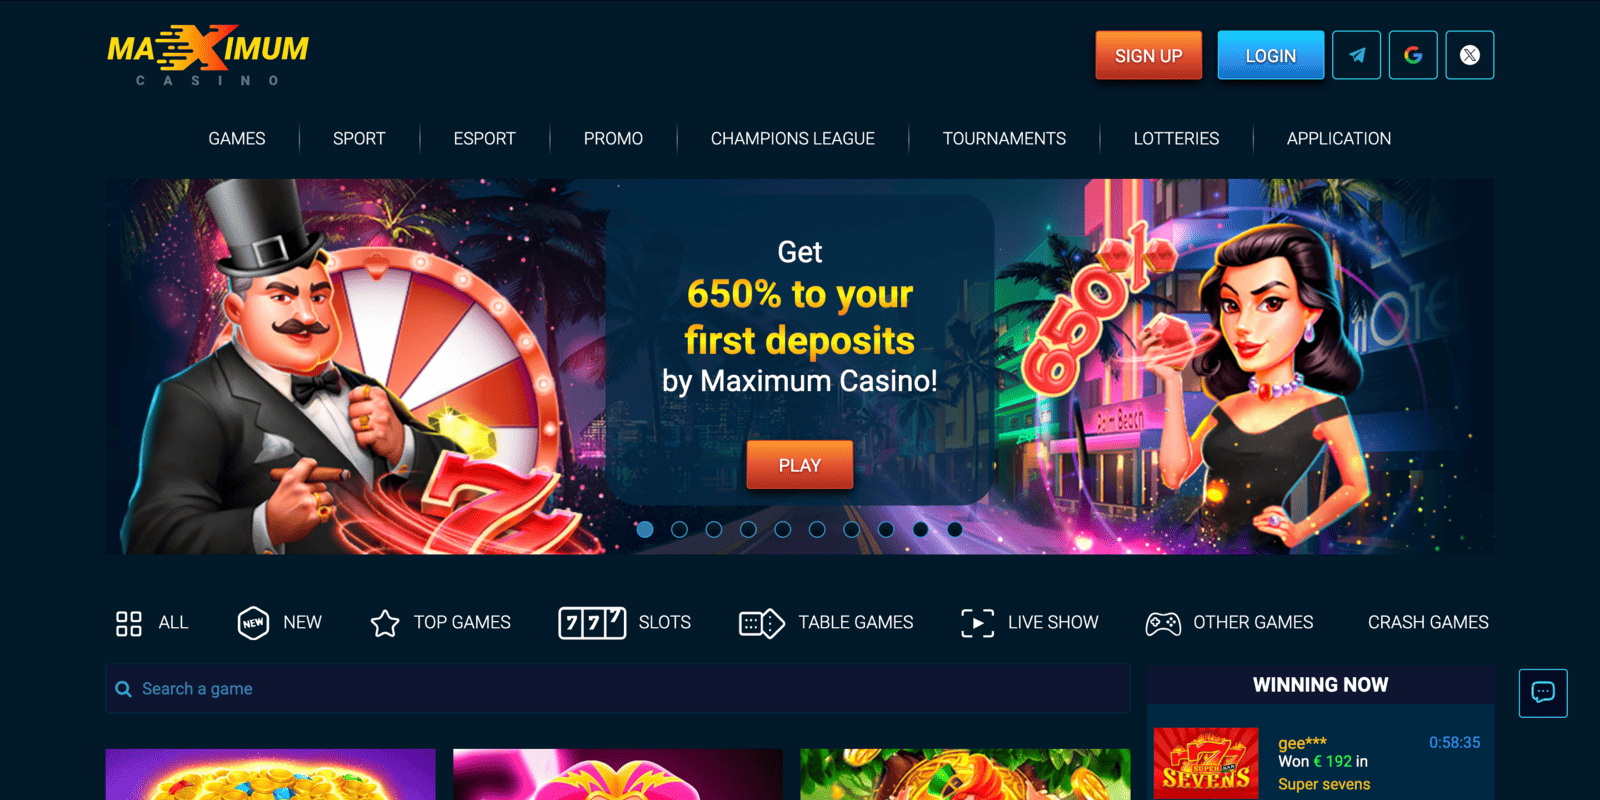The image size is (1600, 800).
Task: Show ALL games grid icon
Action: click(x=129, y=623)
